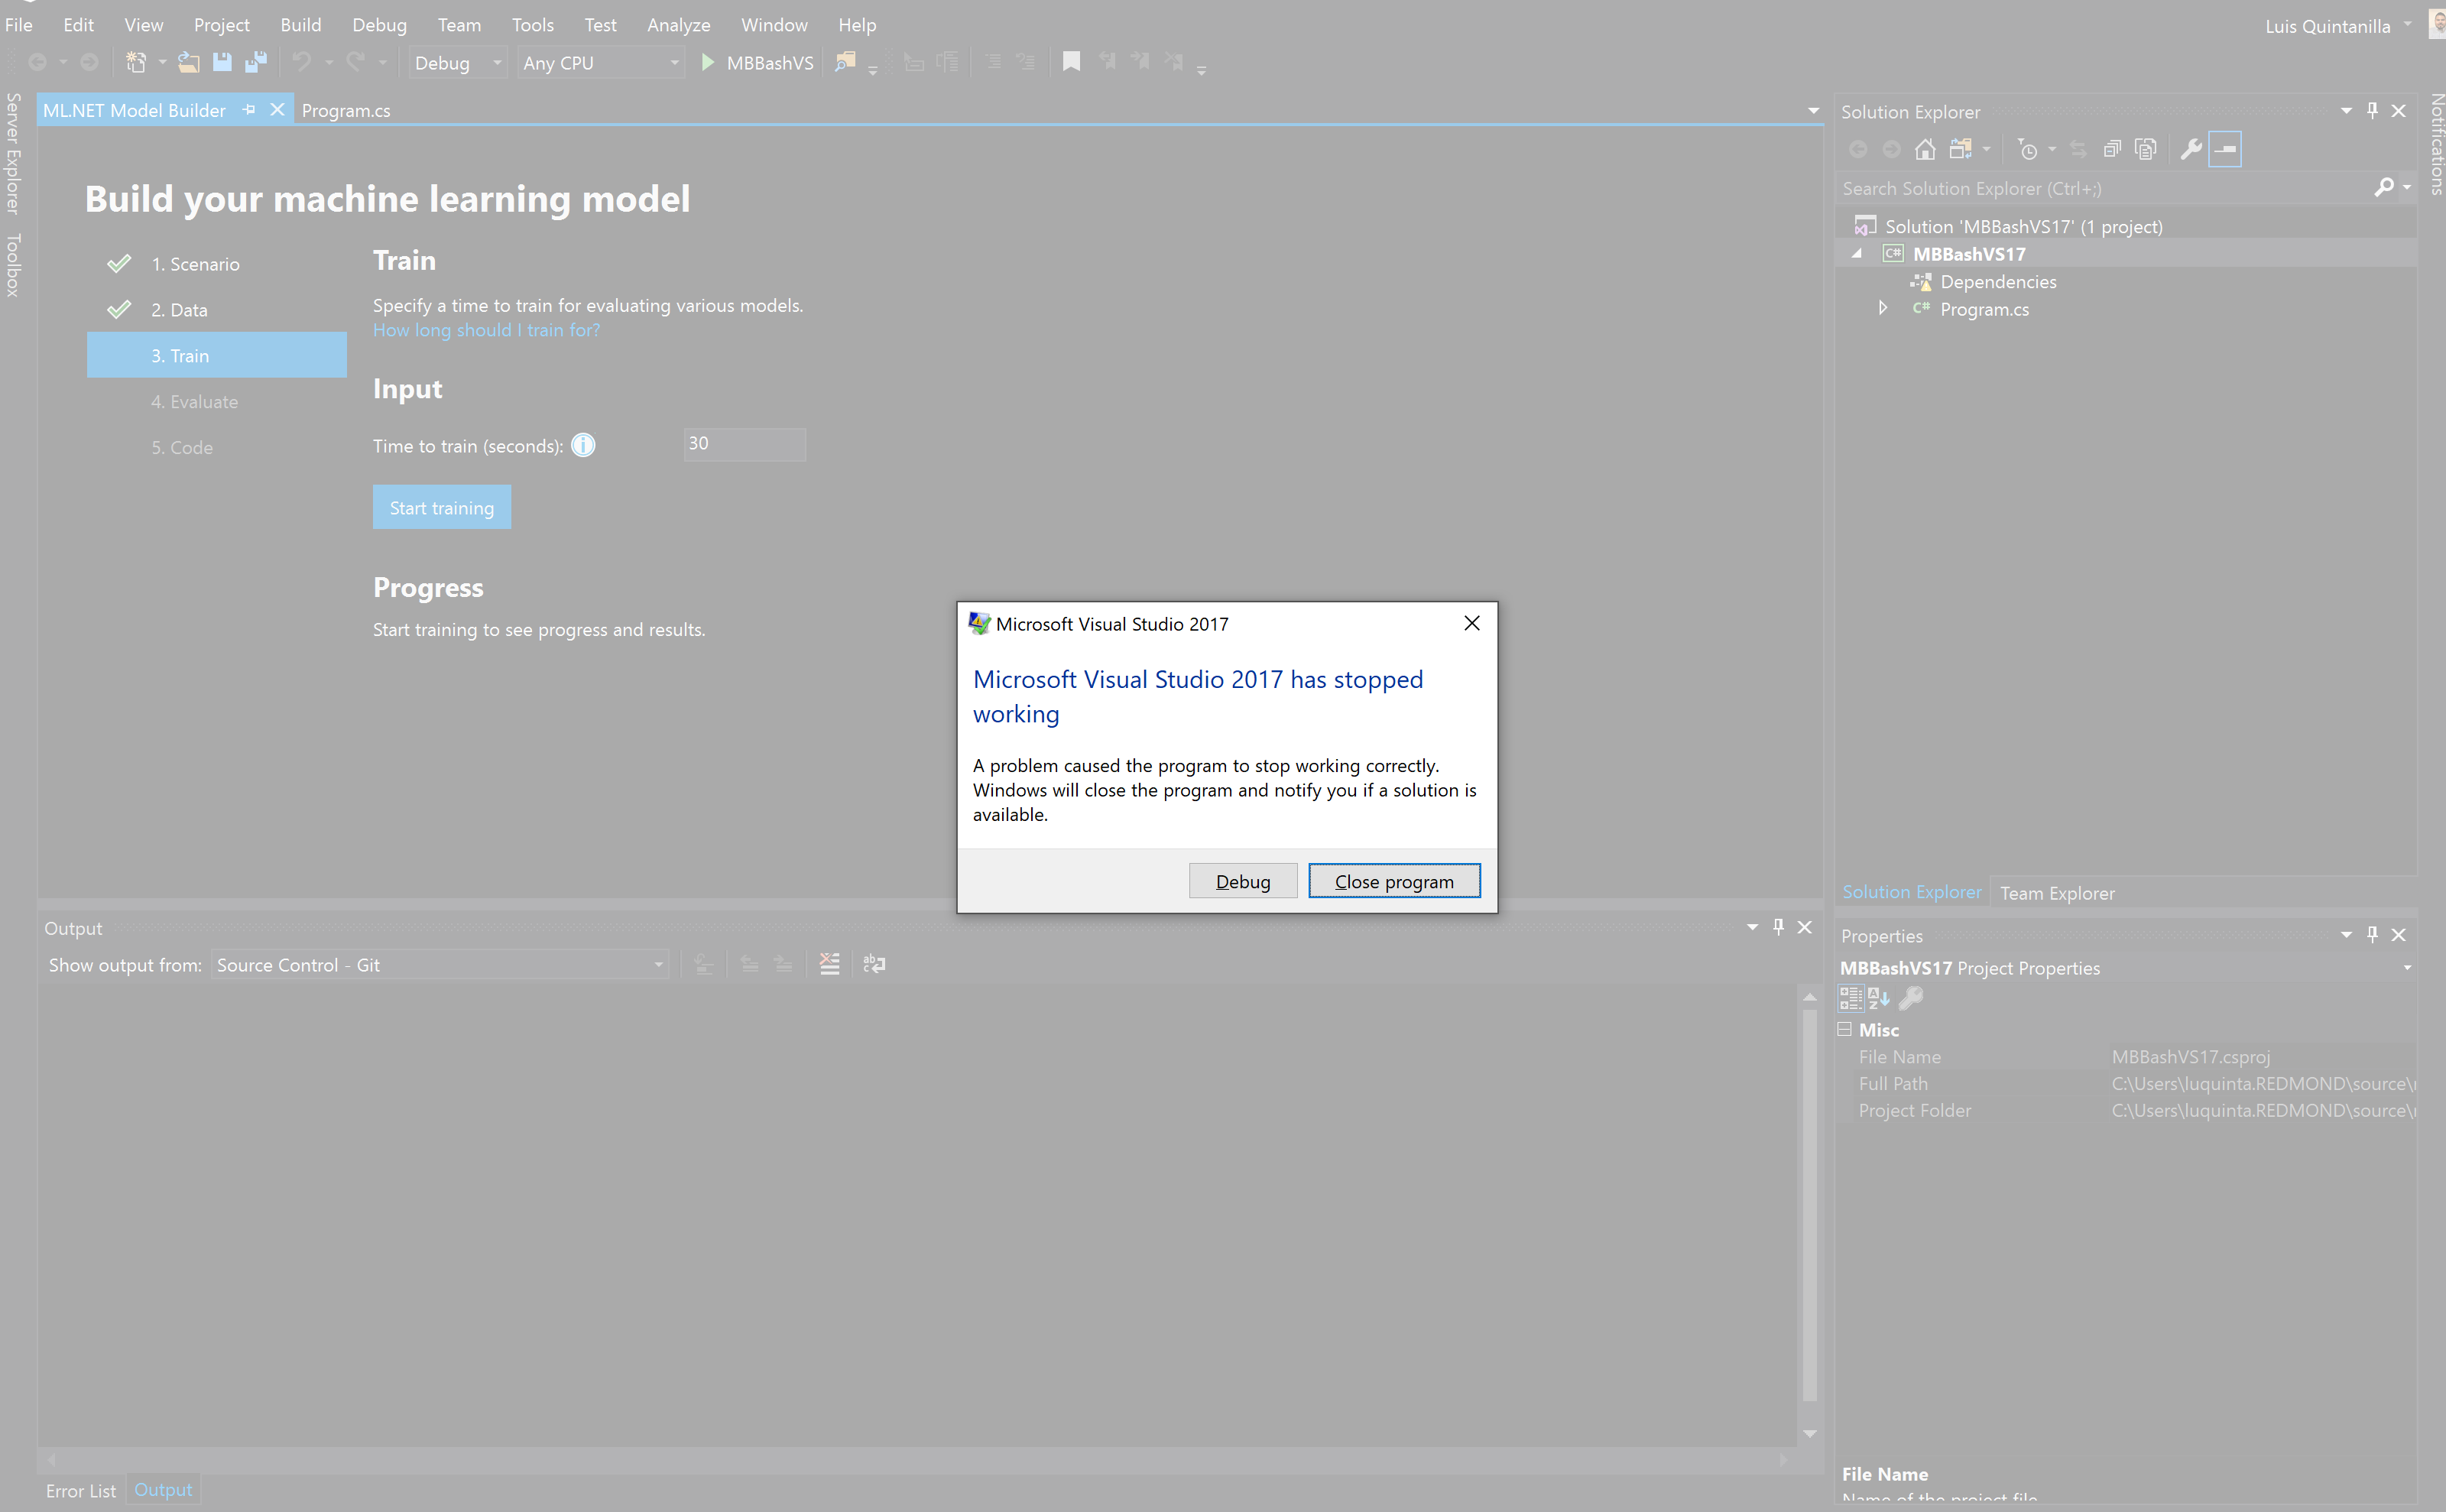This screenshot has height=1512, width=2446.
Task: Click the Properties wrench icon in Solution Explorer
Action: 2191,149
